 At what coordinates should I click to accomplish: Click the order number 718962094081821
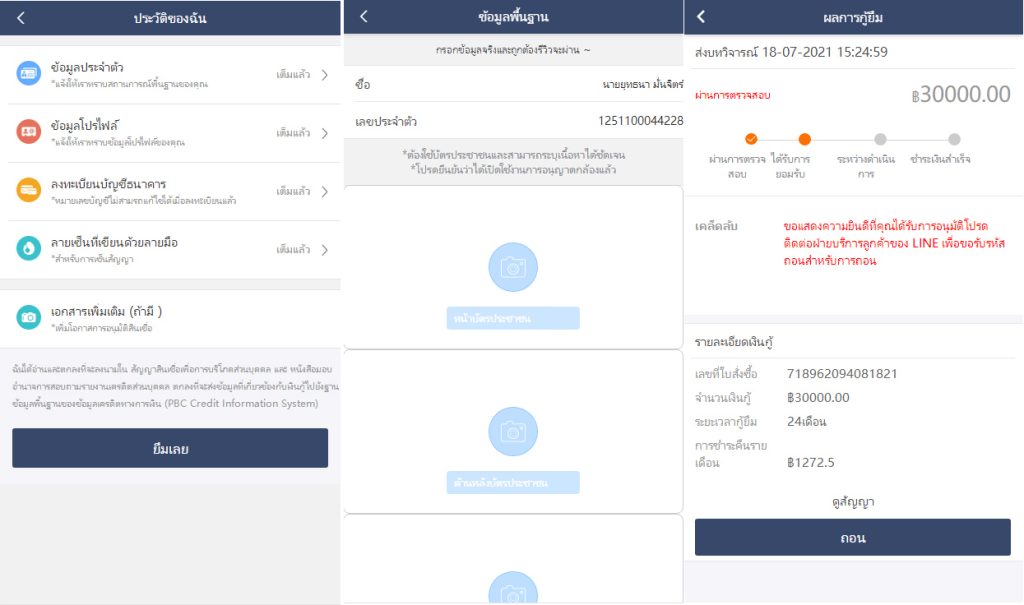[842, 374]
